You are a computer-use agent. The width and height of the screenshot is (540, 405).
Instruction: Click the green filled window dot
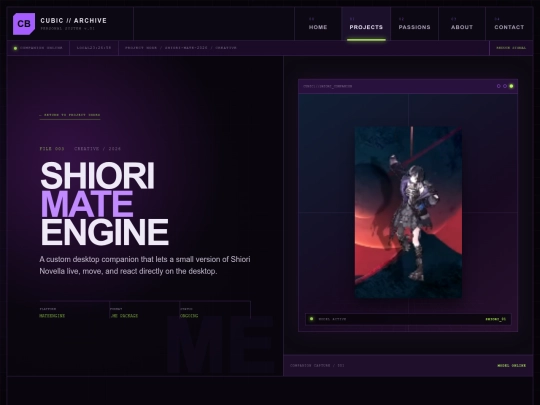(x=511, y=86)
